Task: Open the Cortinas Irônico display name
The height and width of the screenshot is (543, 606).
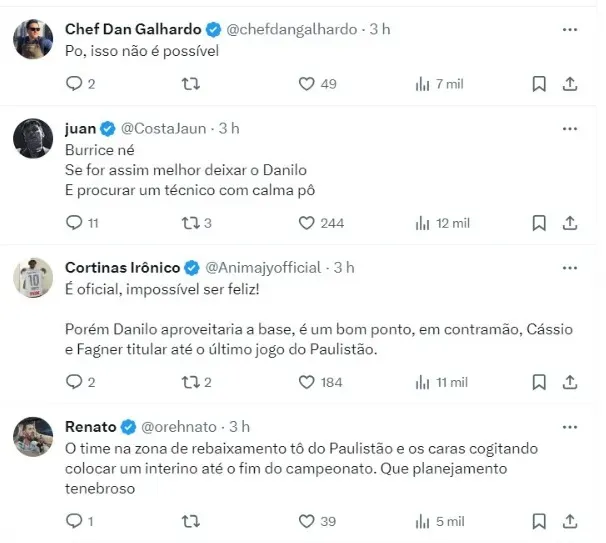Action: tap(122, 268)
